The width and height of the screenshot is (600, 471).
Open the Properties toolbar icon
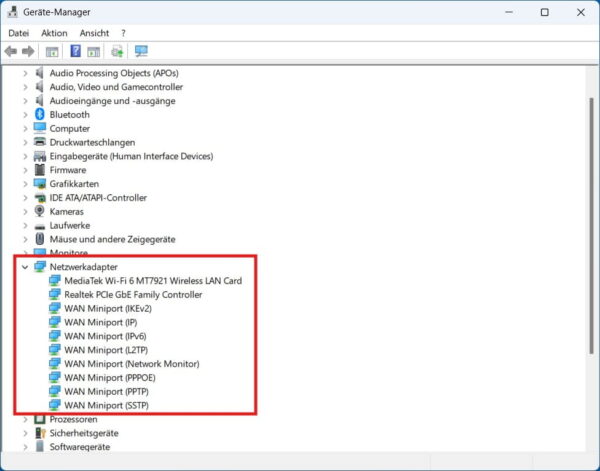(x=52, y=52)
